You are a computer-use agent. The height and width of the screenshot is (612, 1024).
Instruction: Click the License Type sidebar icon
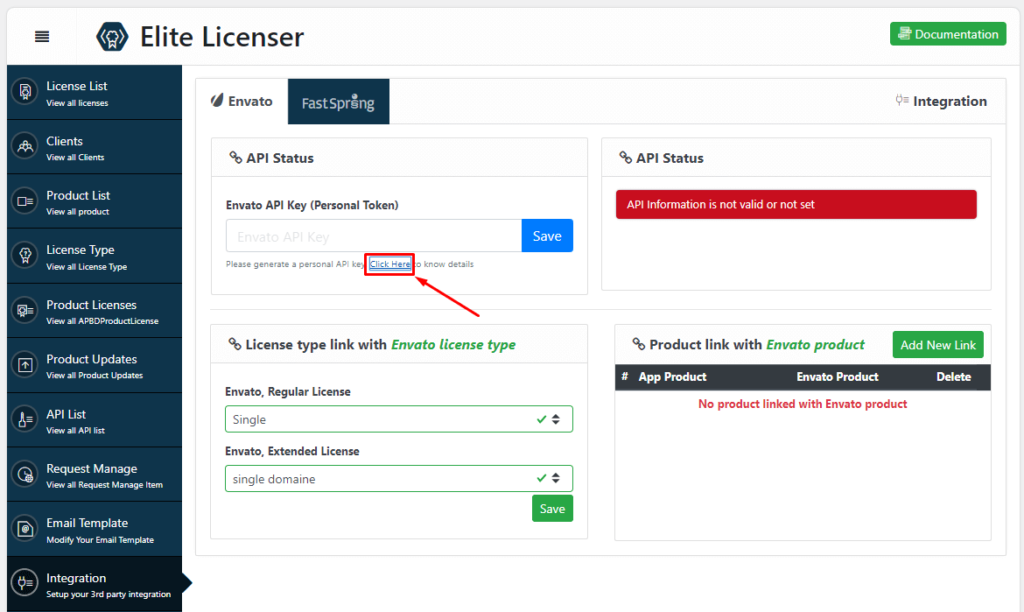pos(25,255)
